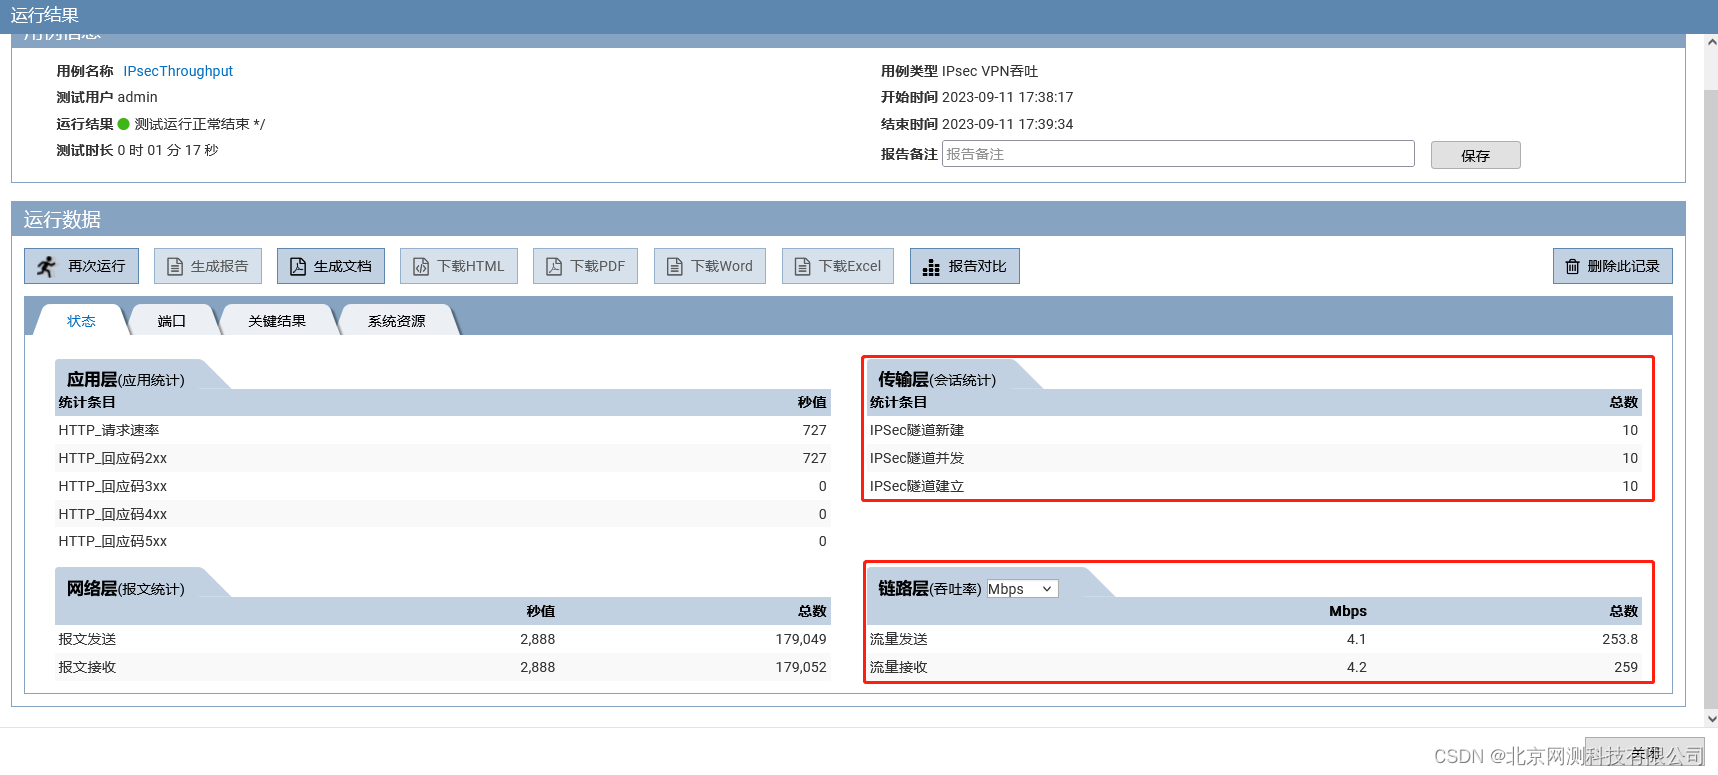This screenshot has height=775, width=1718.
Task: Click the 259 traffic received total
Action: (1626, 667)
